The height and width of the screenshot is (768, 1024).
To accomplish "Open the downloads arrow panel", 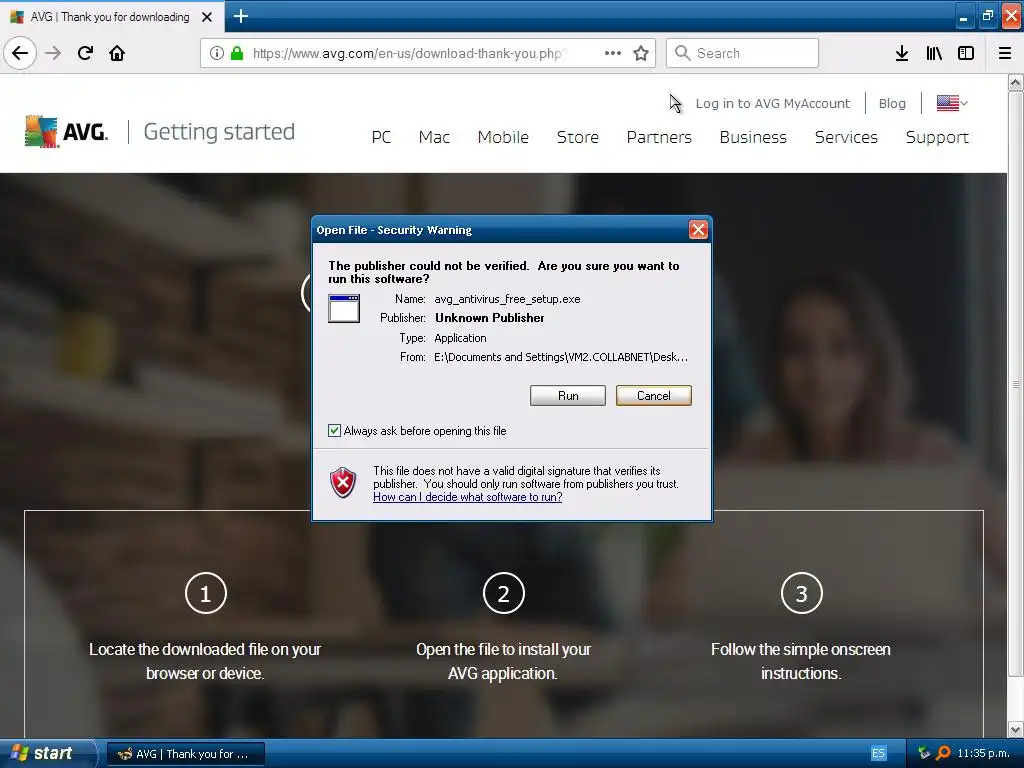I will [x=902, y=53].
